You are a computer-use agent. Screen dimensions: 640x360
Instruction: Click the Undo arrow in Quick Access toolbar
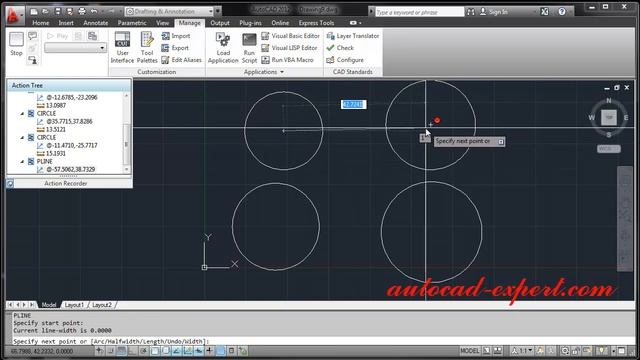pyautogui.click(x=94, y=11)
